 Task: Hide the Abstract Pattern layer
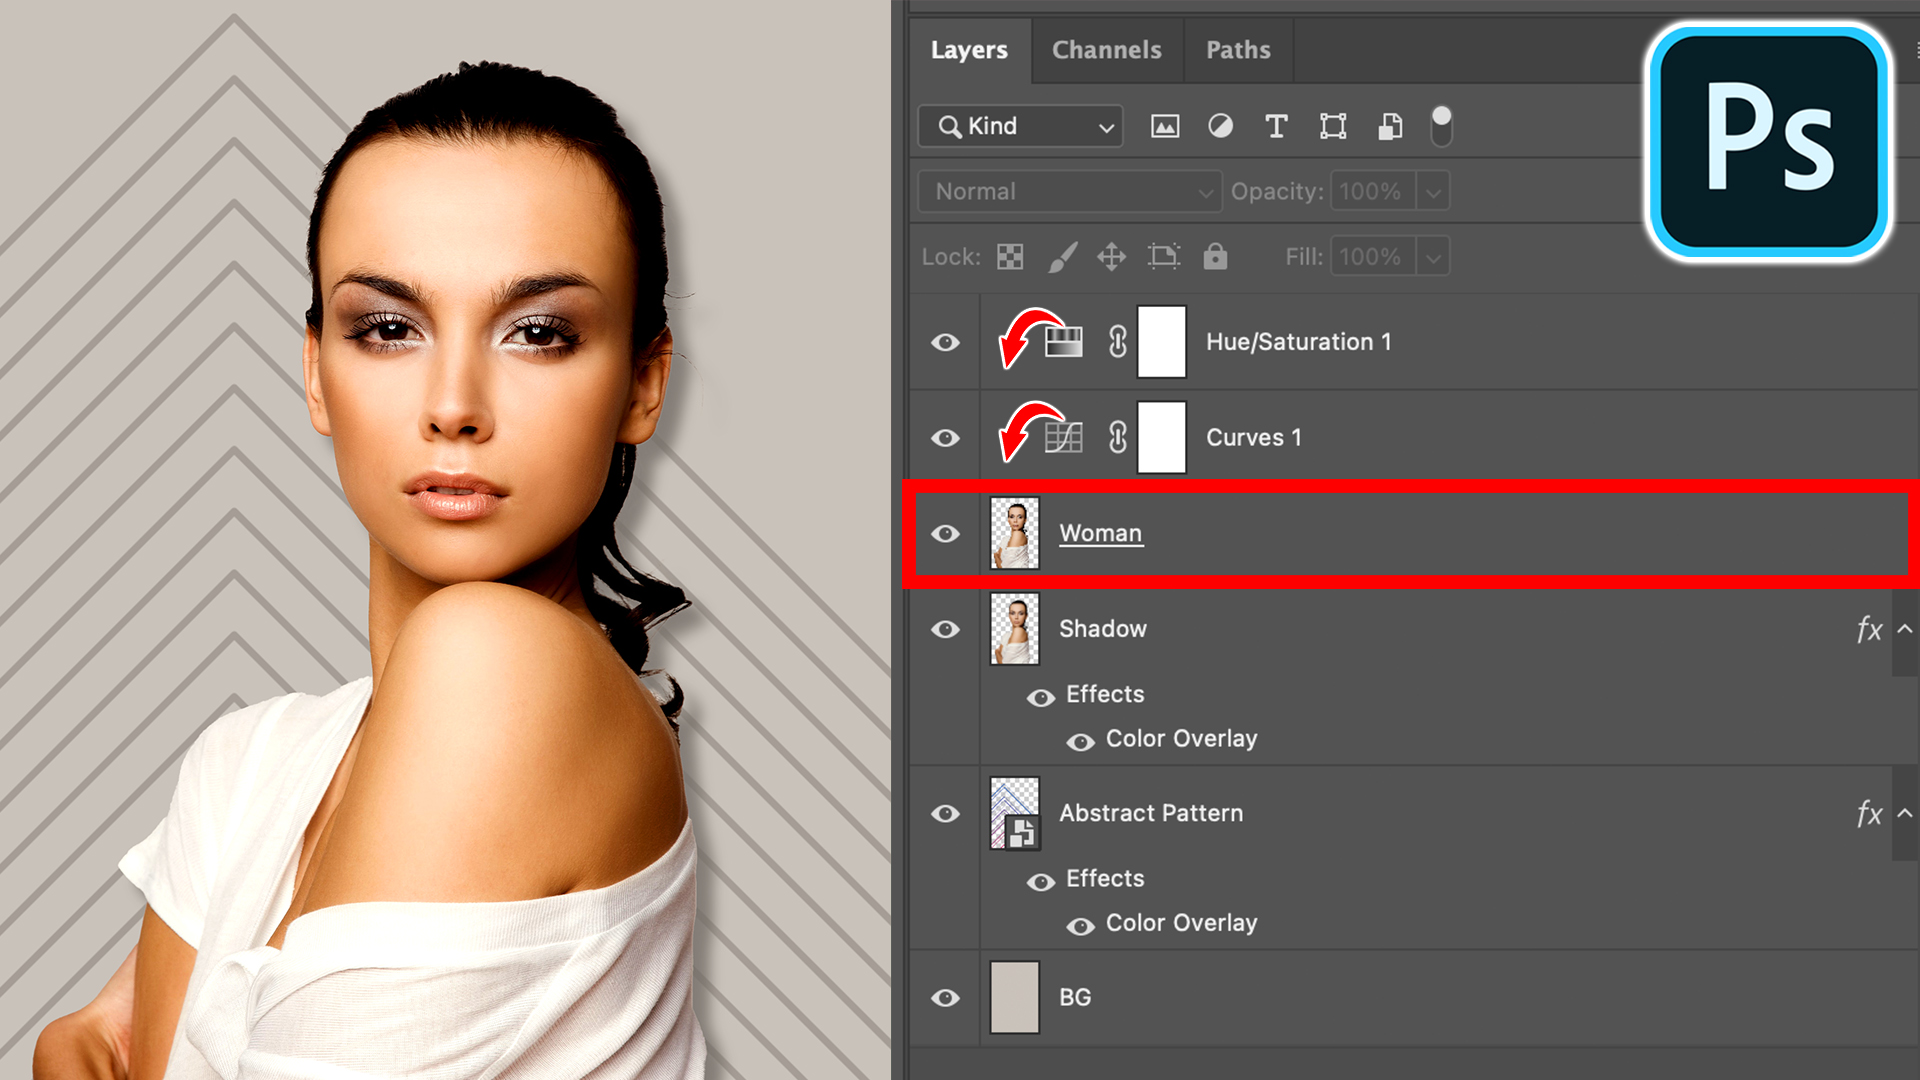pos(947,812)
